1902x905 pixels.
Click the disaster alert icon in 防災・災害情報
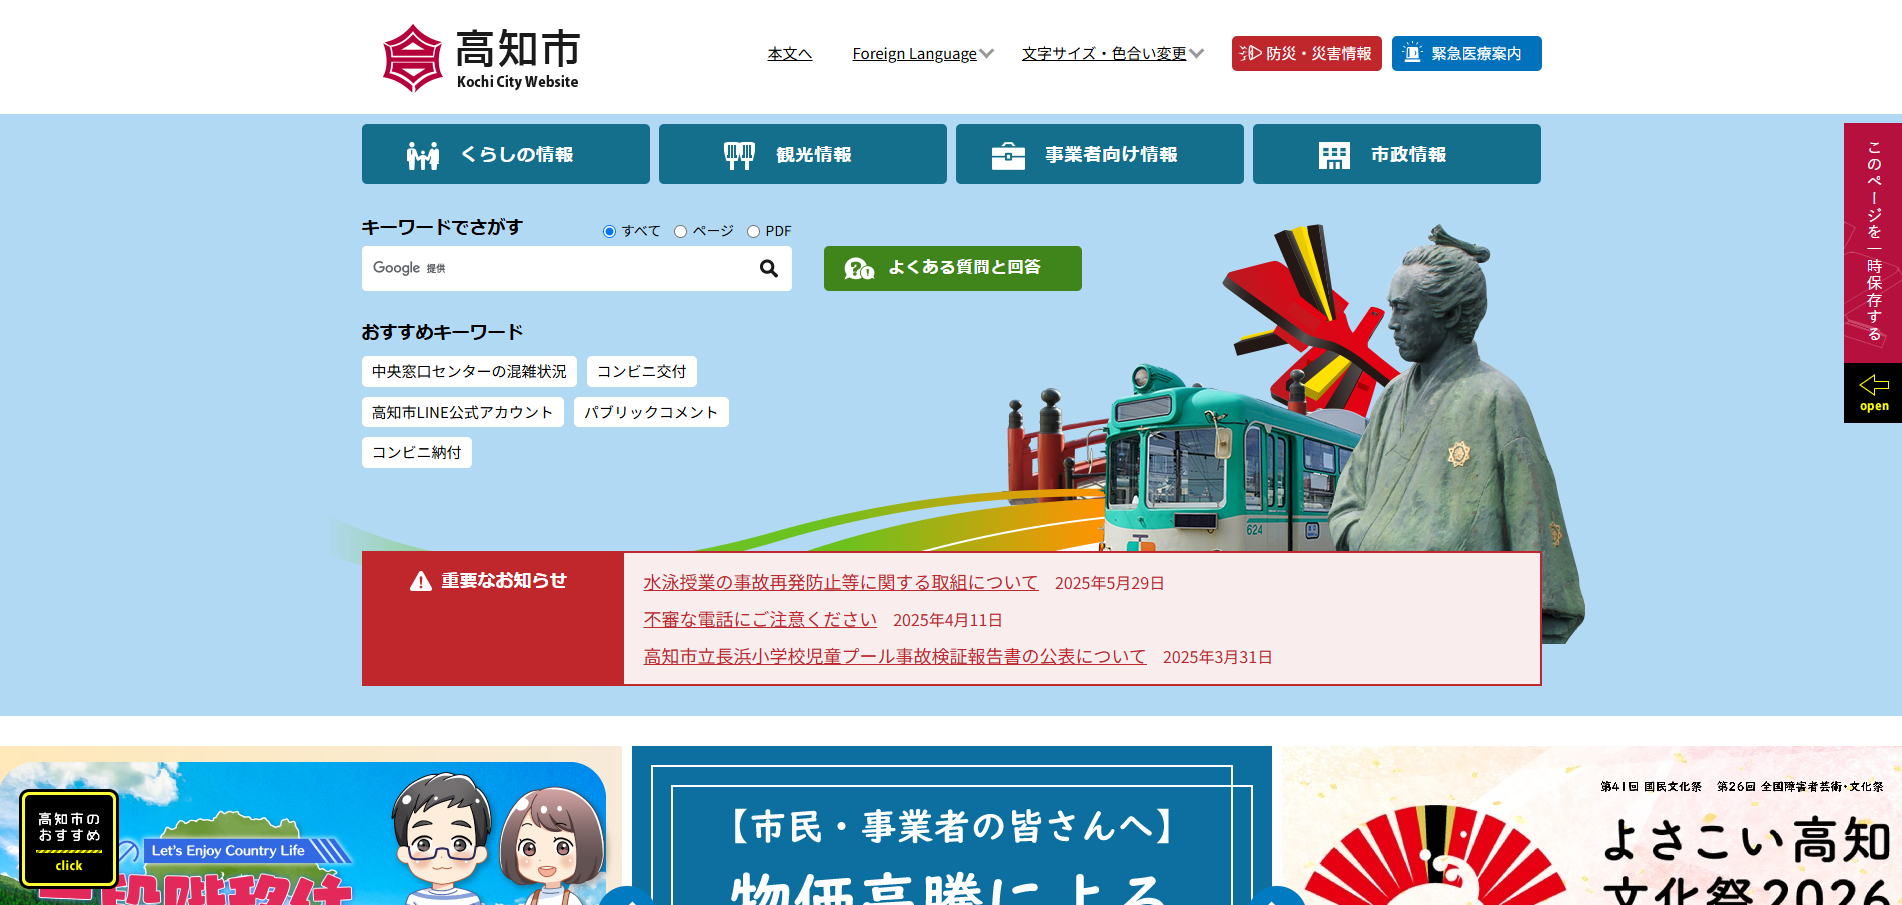point(1250,53)
